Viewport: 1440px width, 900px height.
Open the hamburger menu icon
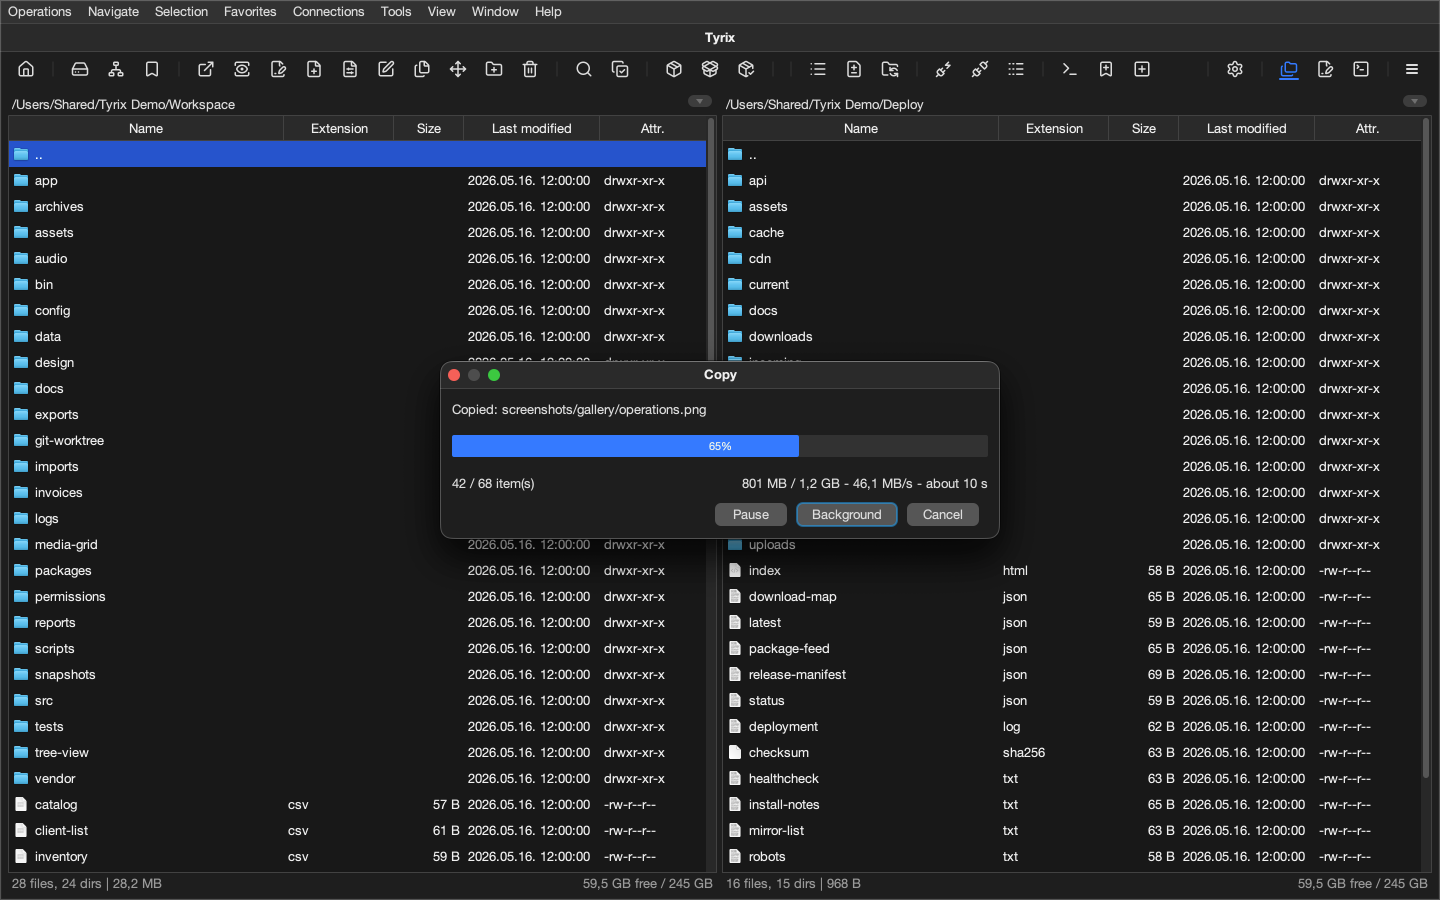[x=1412, y=69]
